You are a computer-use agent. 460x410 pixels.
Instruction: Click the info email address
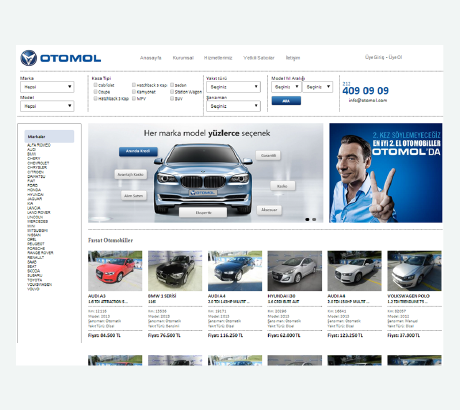point(368,100)
